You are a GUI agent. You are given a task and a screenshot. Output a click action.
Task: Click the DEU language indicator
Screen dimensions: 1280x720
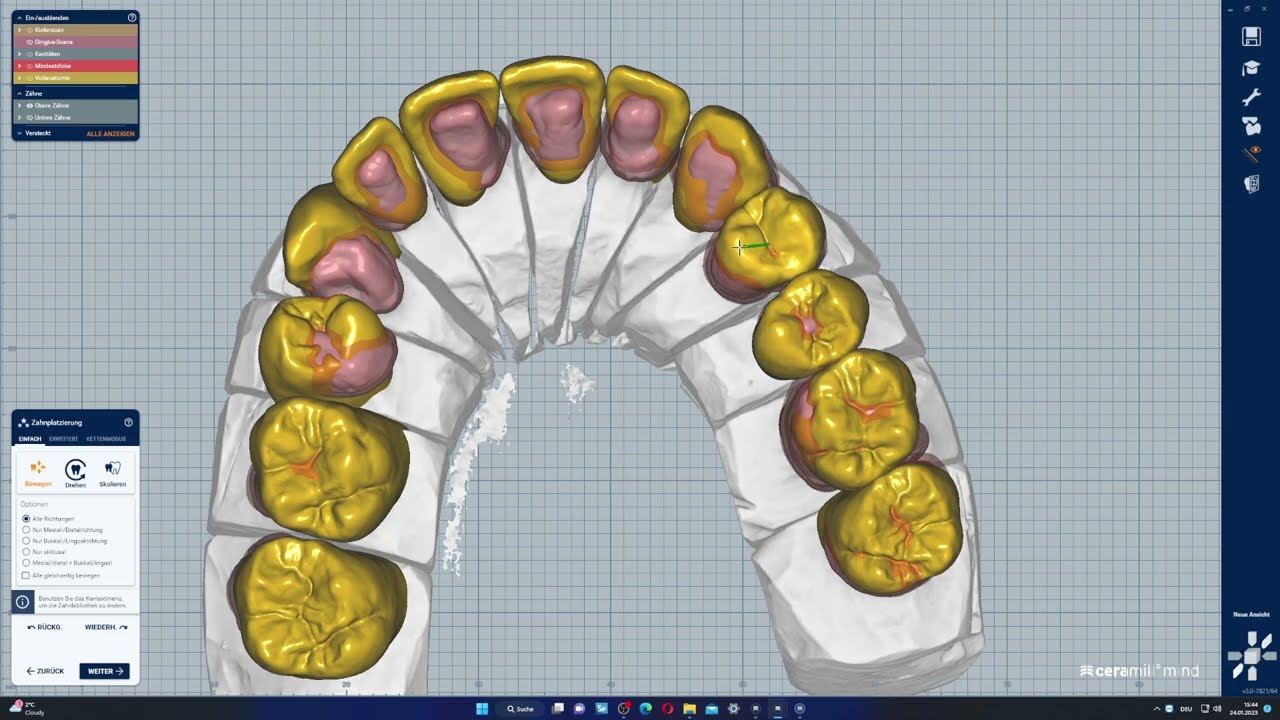pos(1187,708)
